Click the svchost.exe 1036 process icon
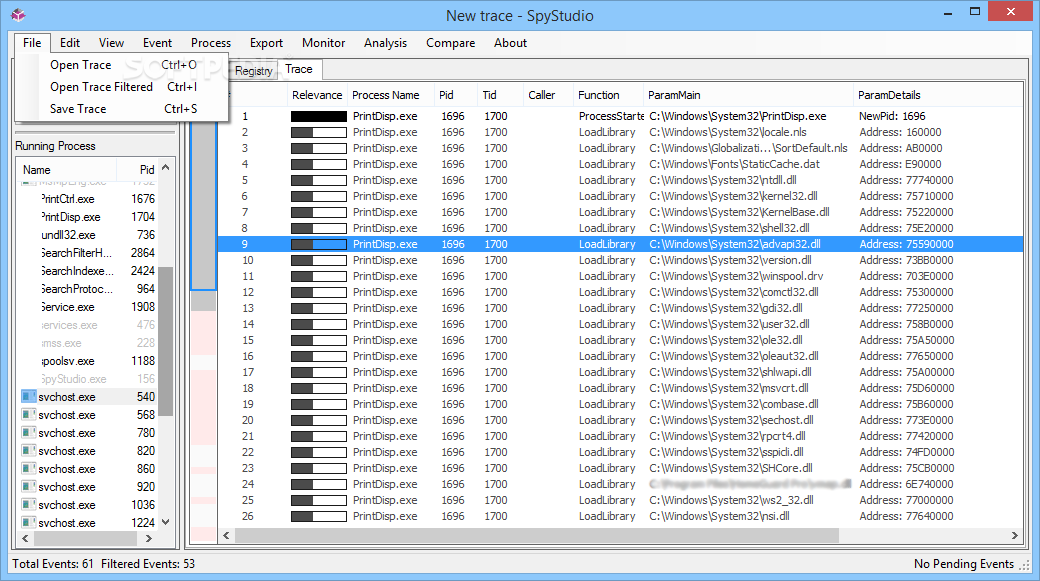The image size is (1040, 581). click(29, 505)
